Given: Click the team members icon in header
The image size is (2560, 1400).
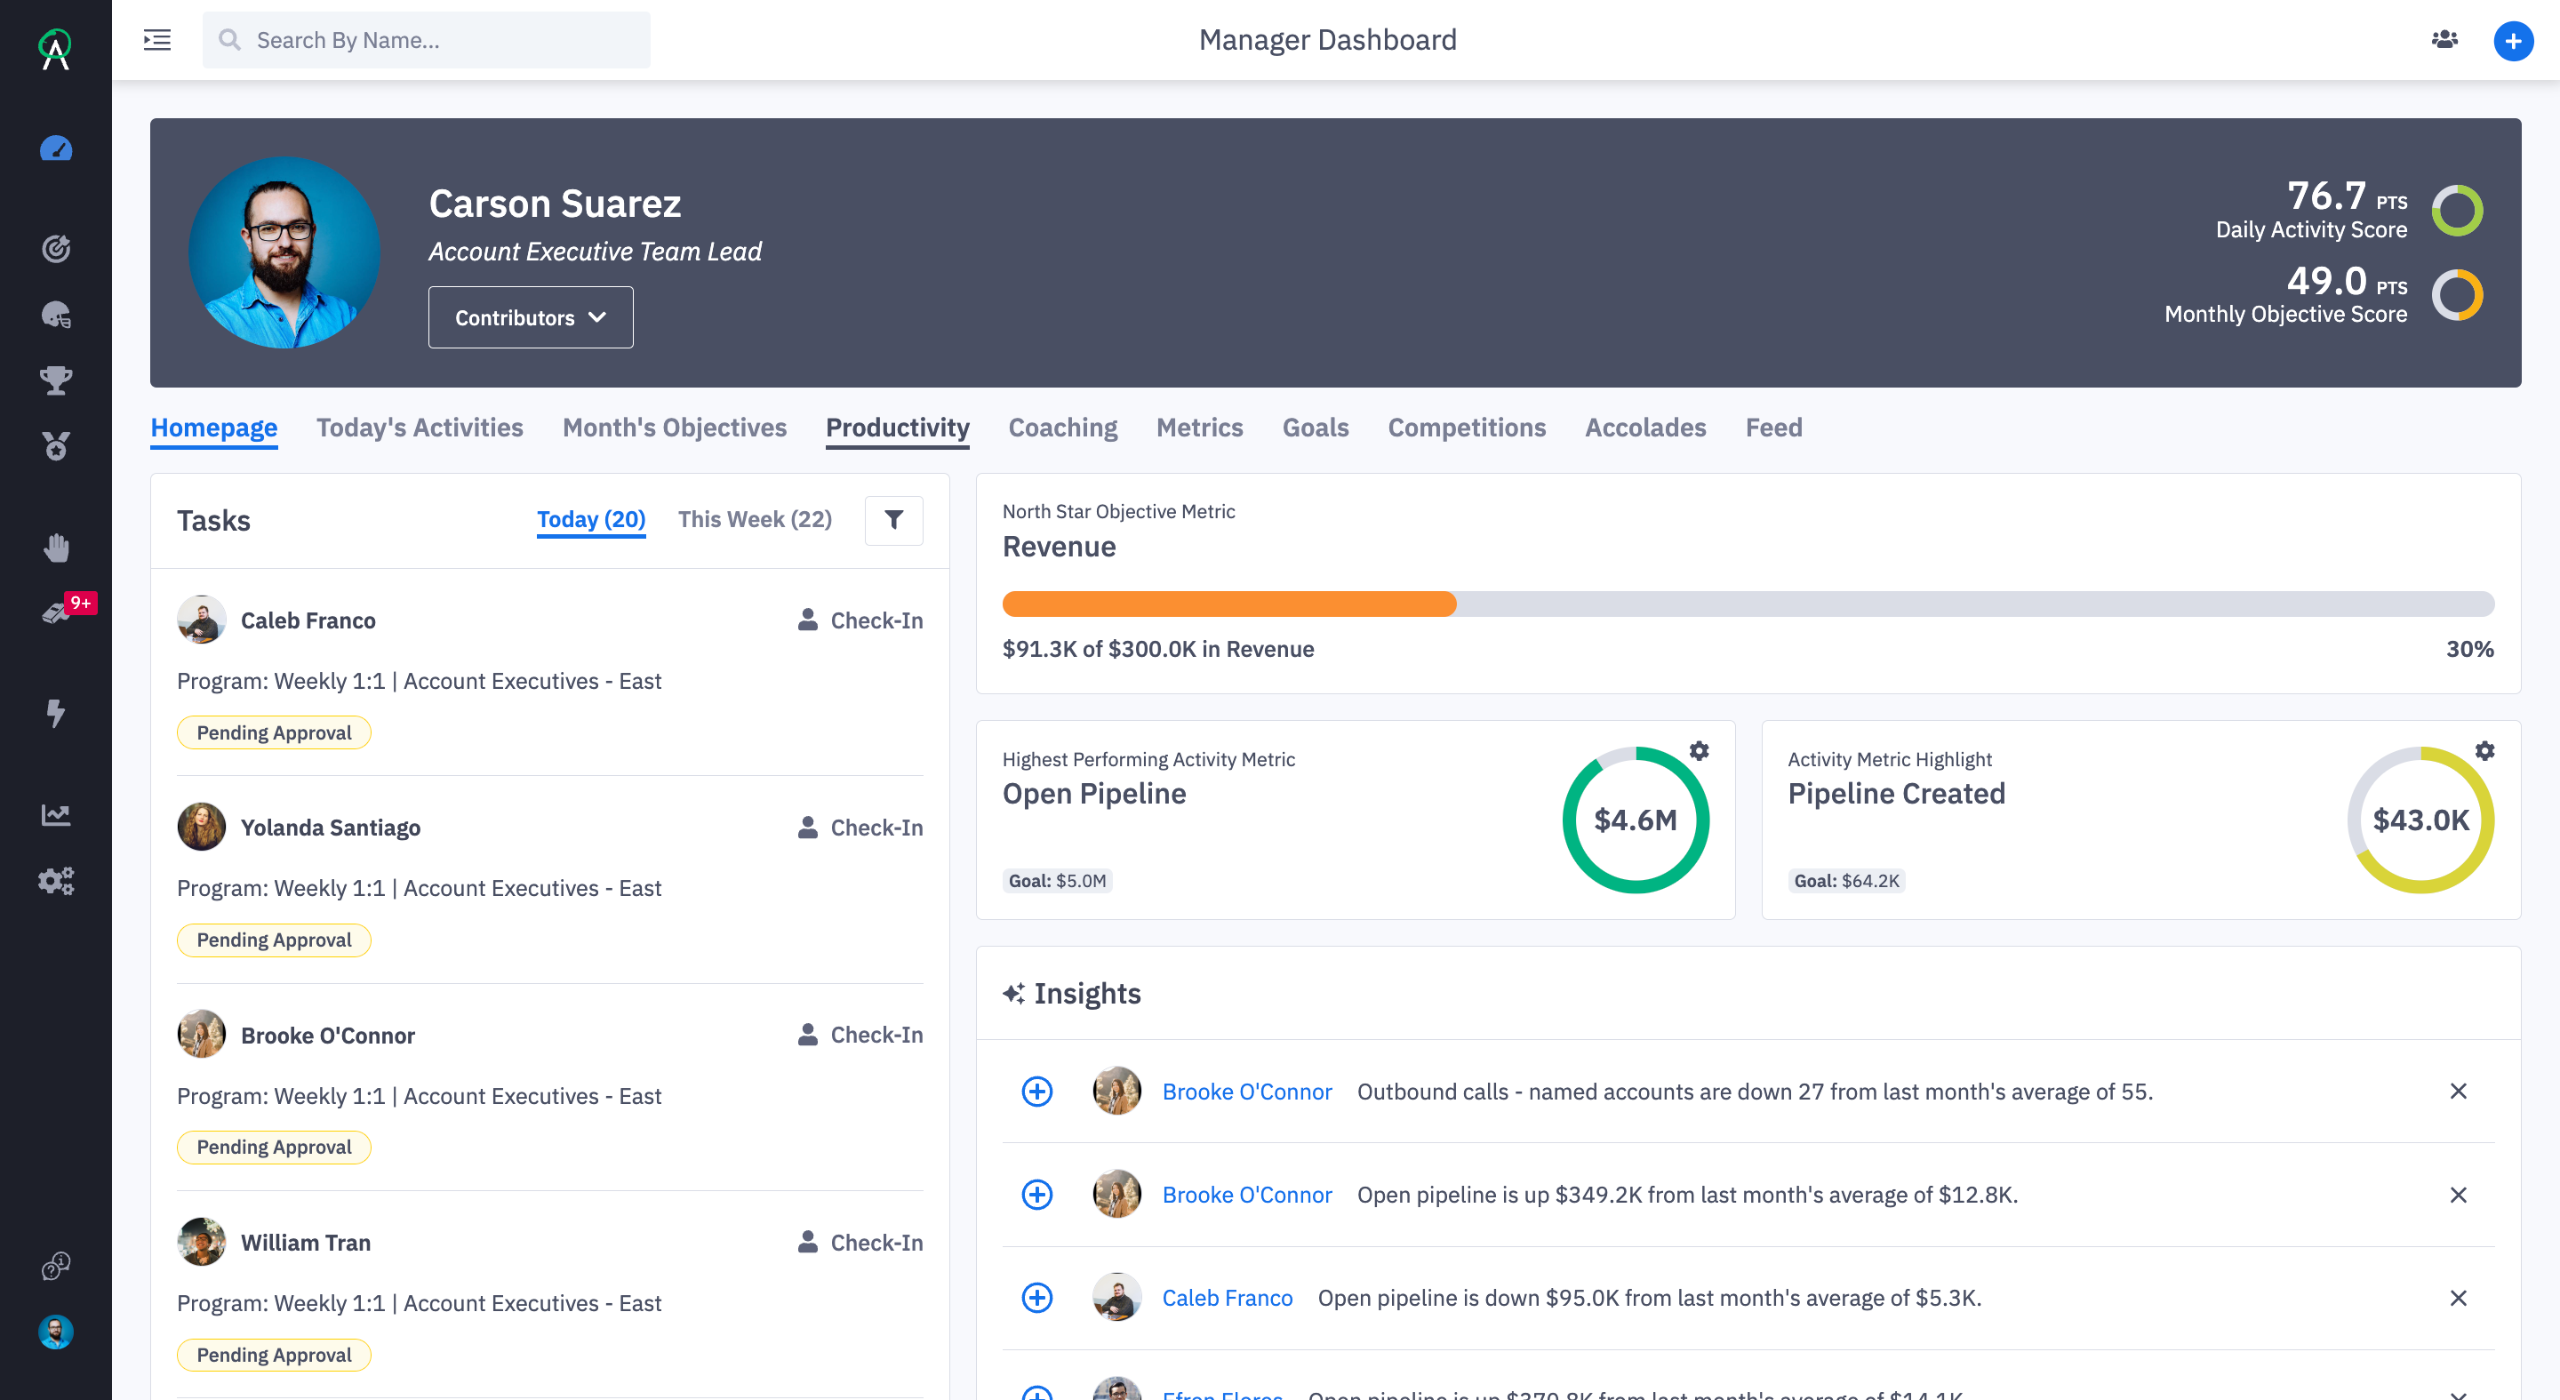Looking at the screenshot, I should click(2444, 40).
